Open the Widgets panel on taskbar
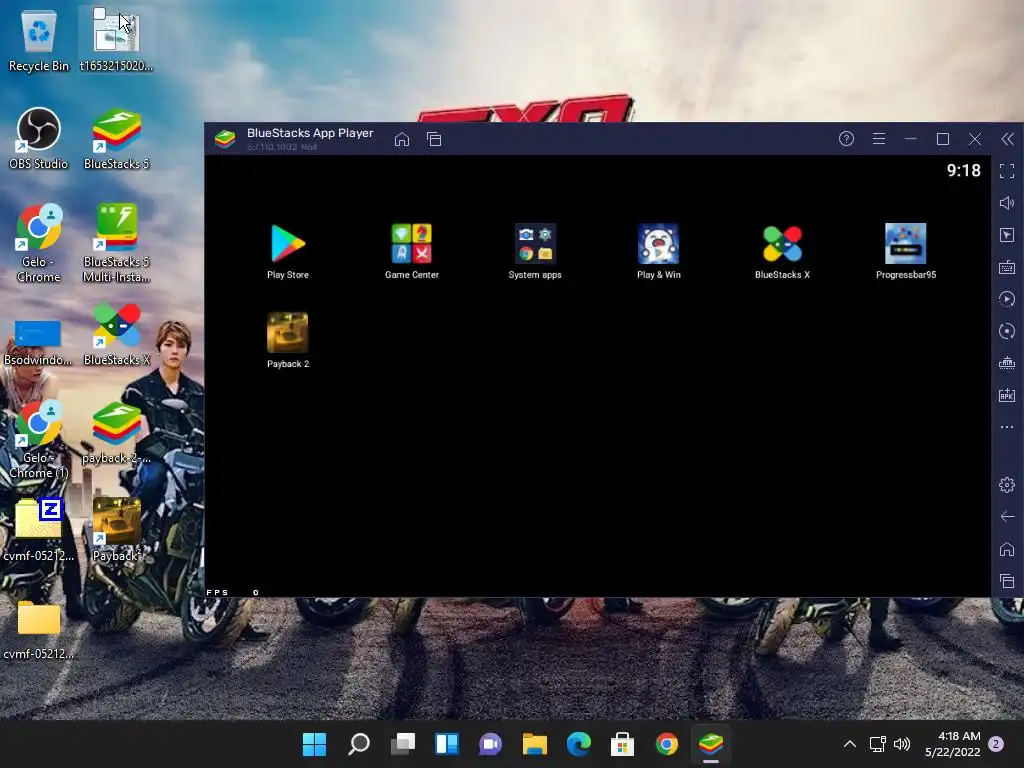This screenshot has height=768, width=1024. pyautogui.click(x=447, y=744)
